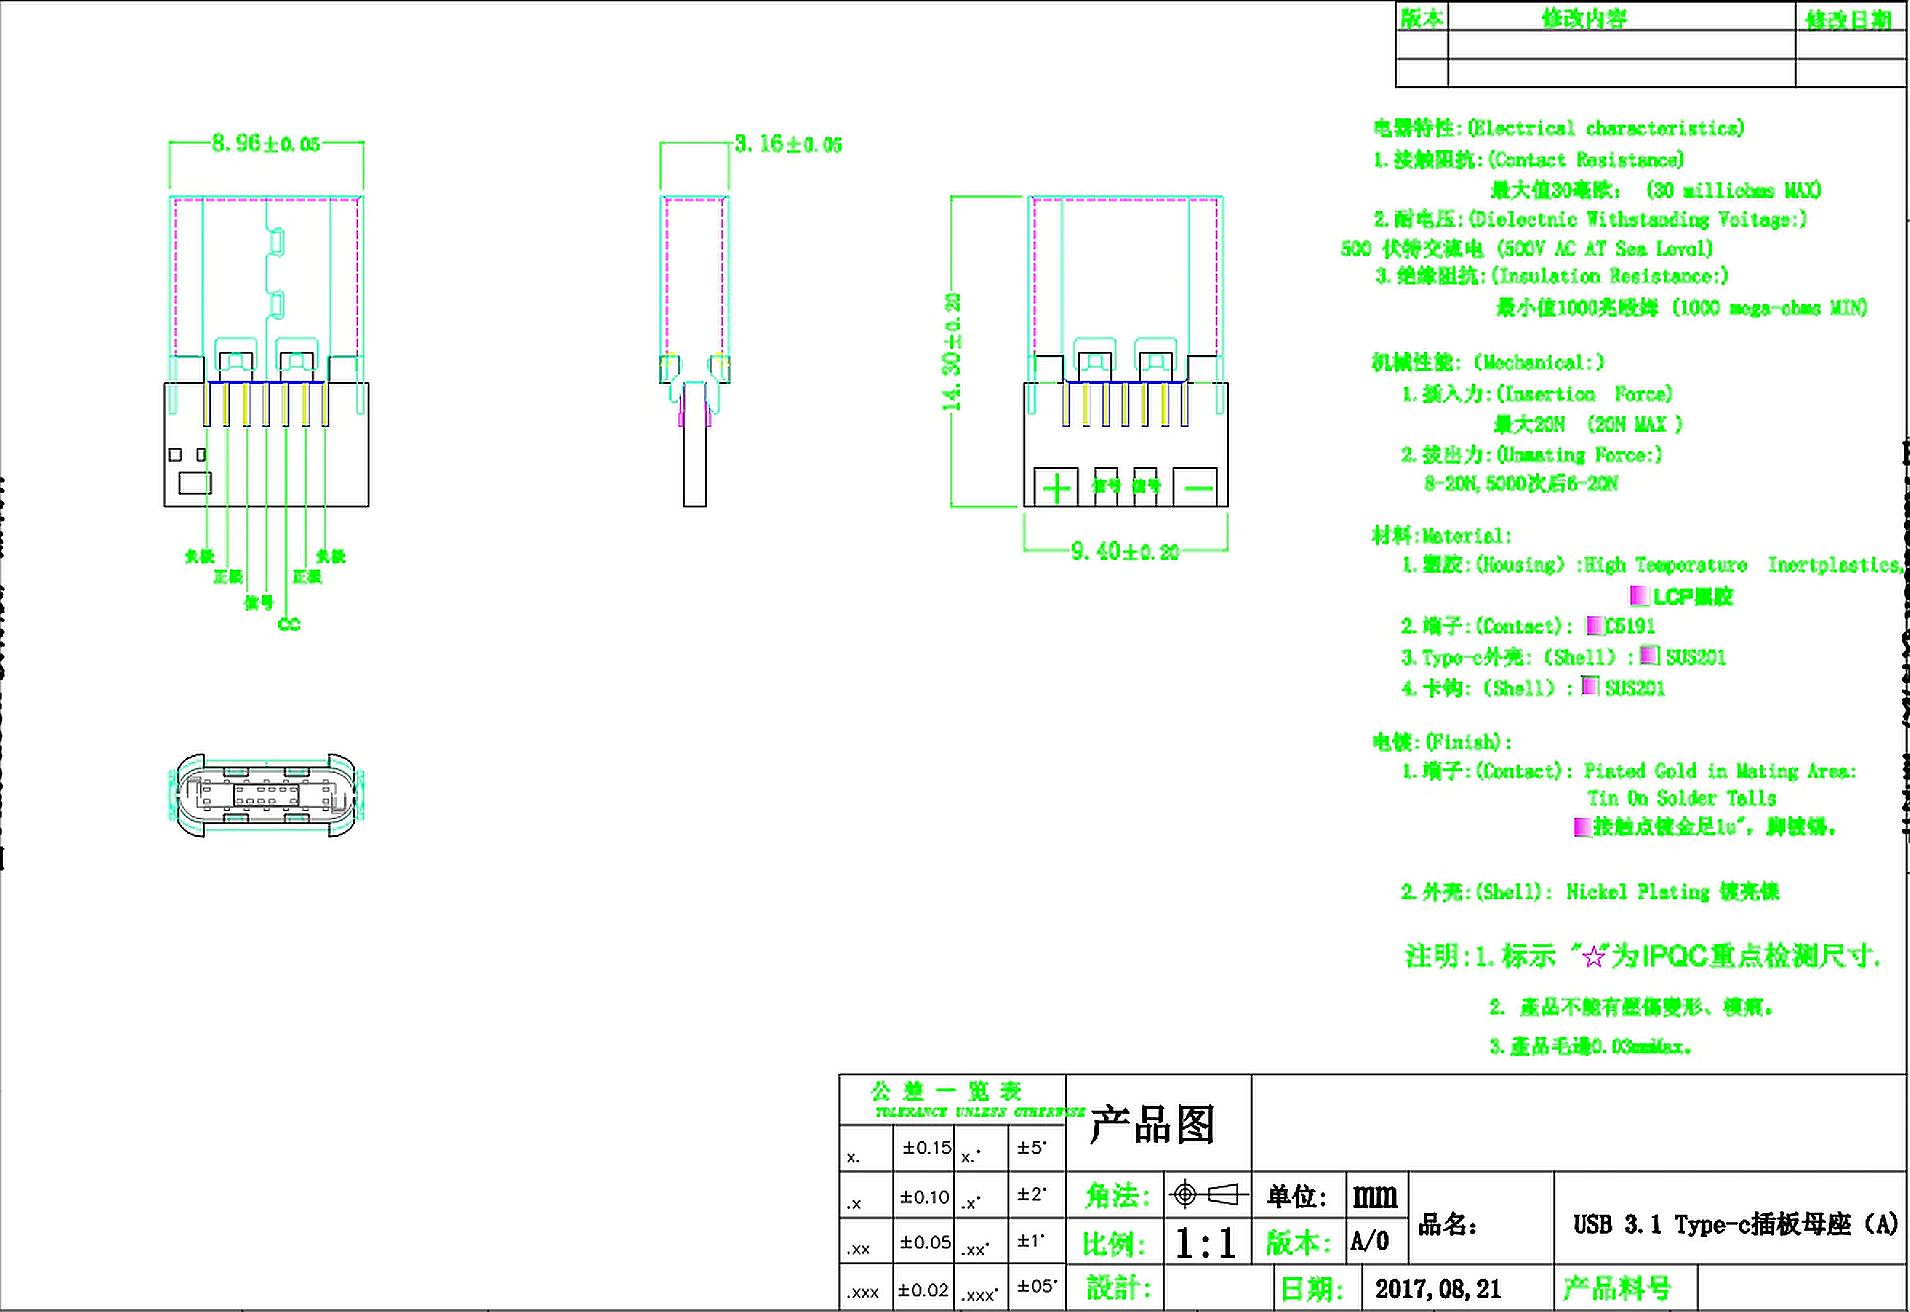This screenshot has width=1910, height=1312.
Task: Click the 14.30±0.20 height dimension
Action: (x=952, y=351)
